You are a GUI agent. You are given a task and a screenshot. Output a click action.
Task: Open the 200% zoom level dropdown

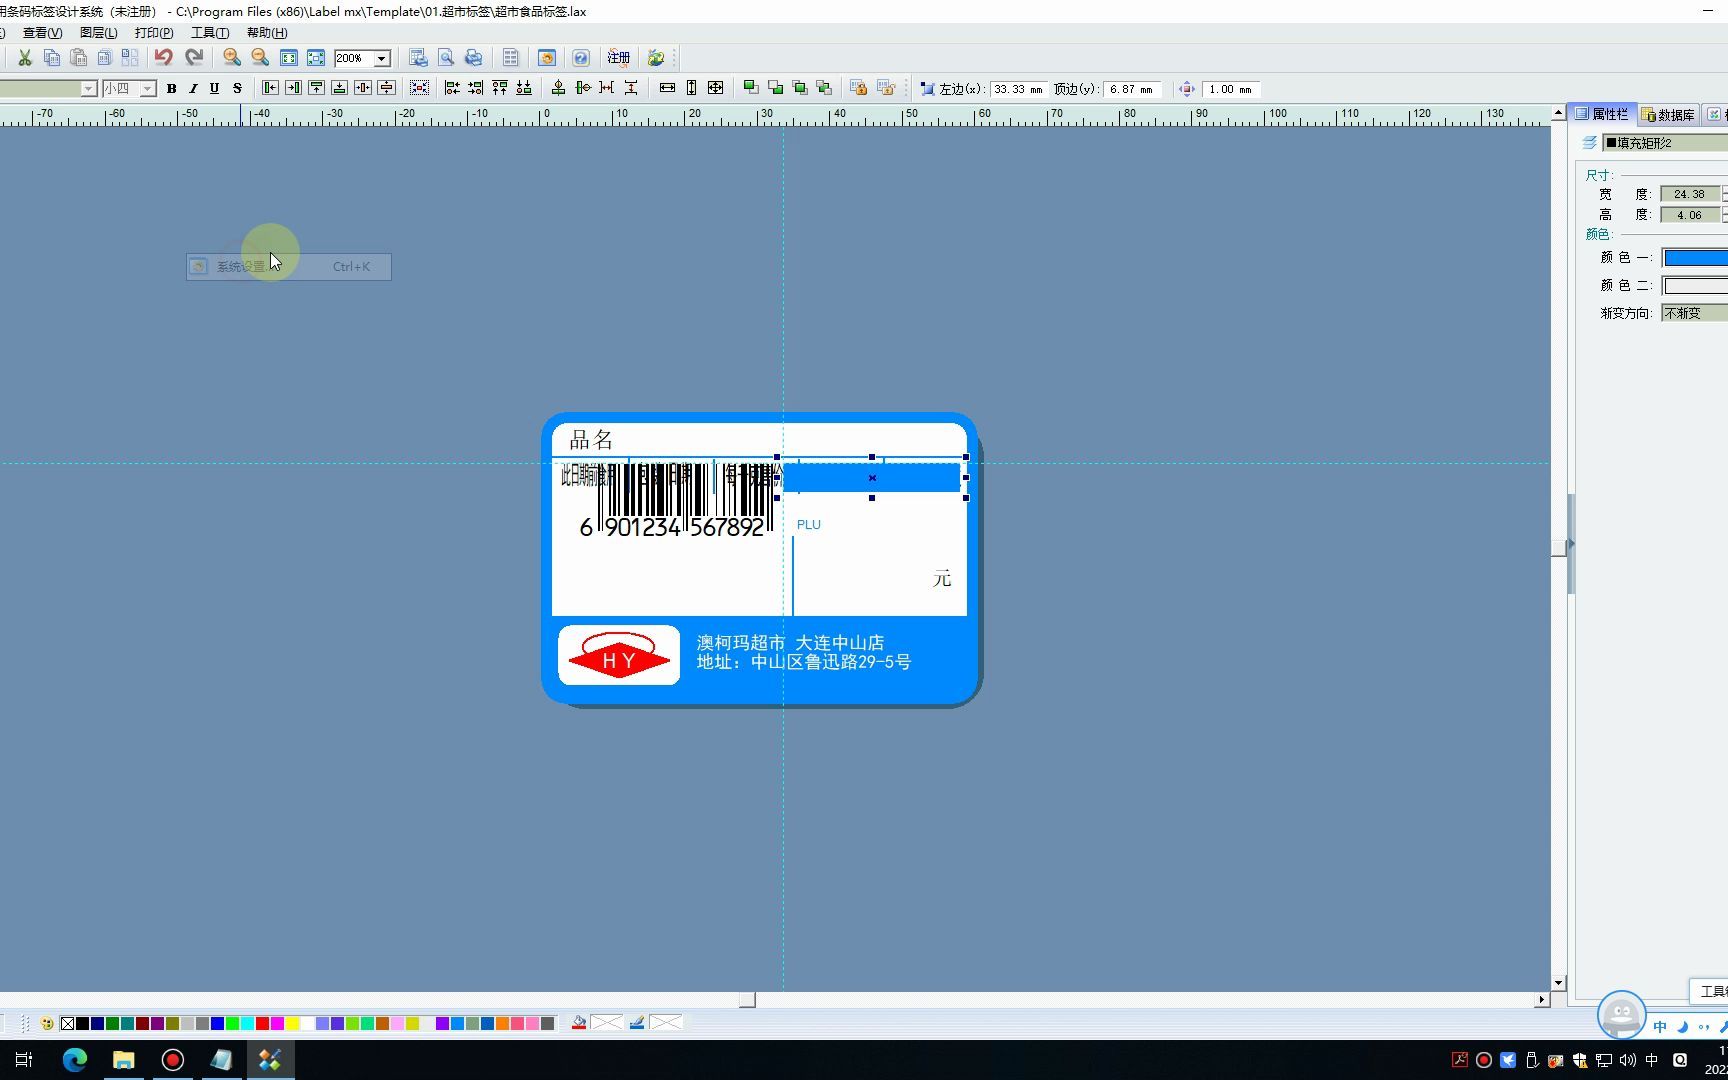coord(381,59)
